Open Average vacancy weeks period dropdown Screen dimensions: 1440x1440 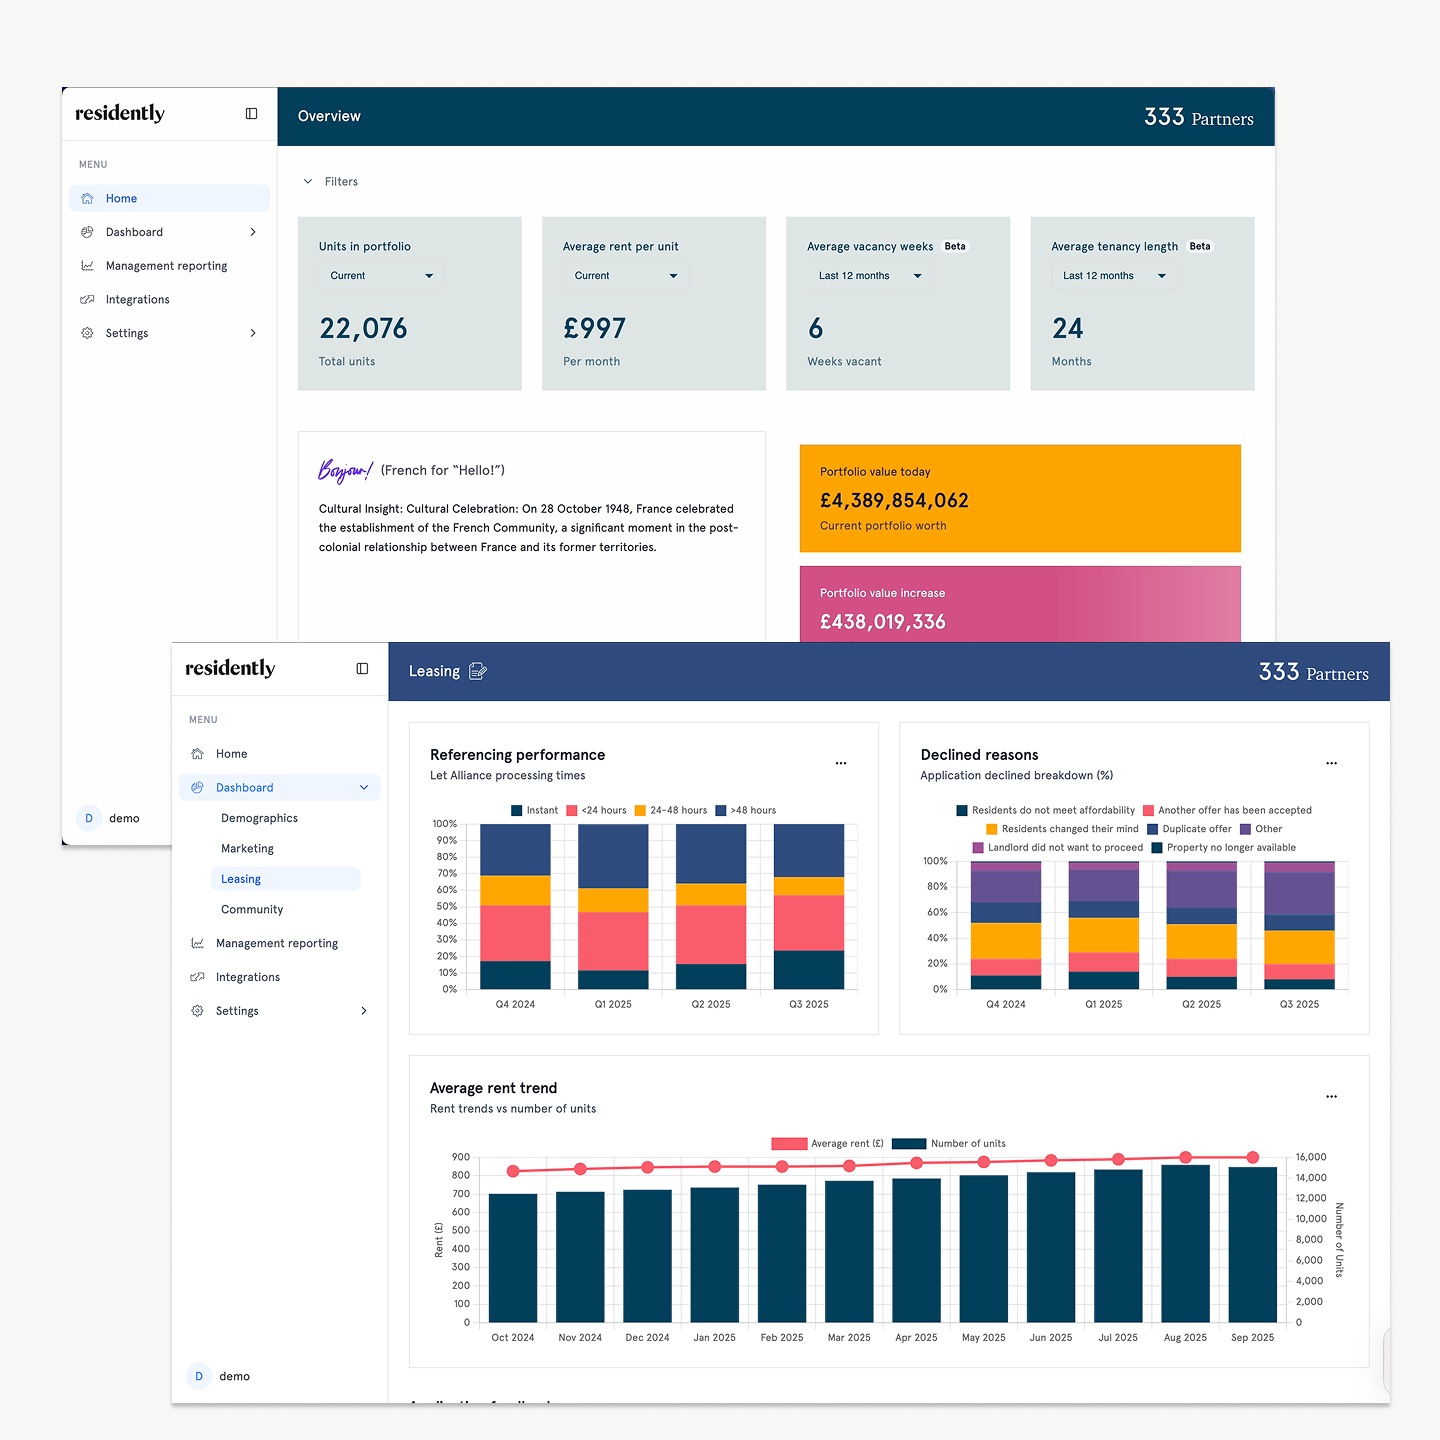click(x=870, y=276)
